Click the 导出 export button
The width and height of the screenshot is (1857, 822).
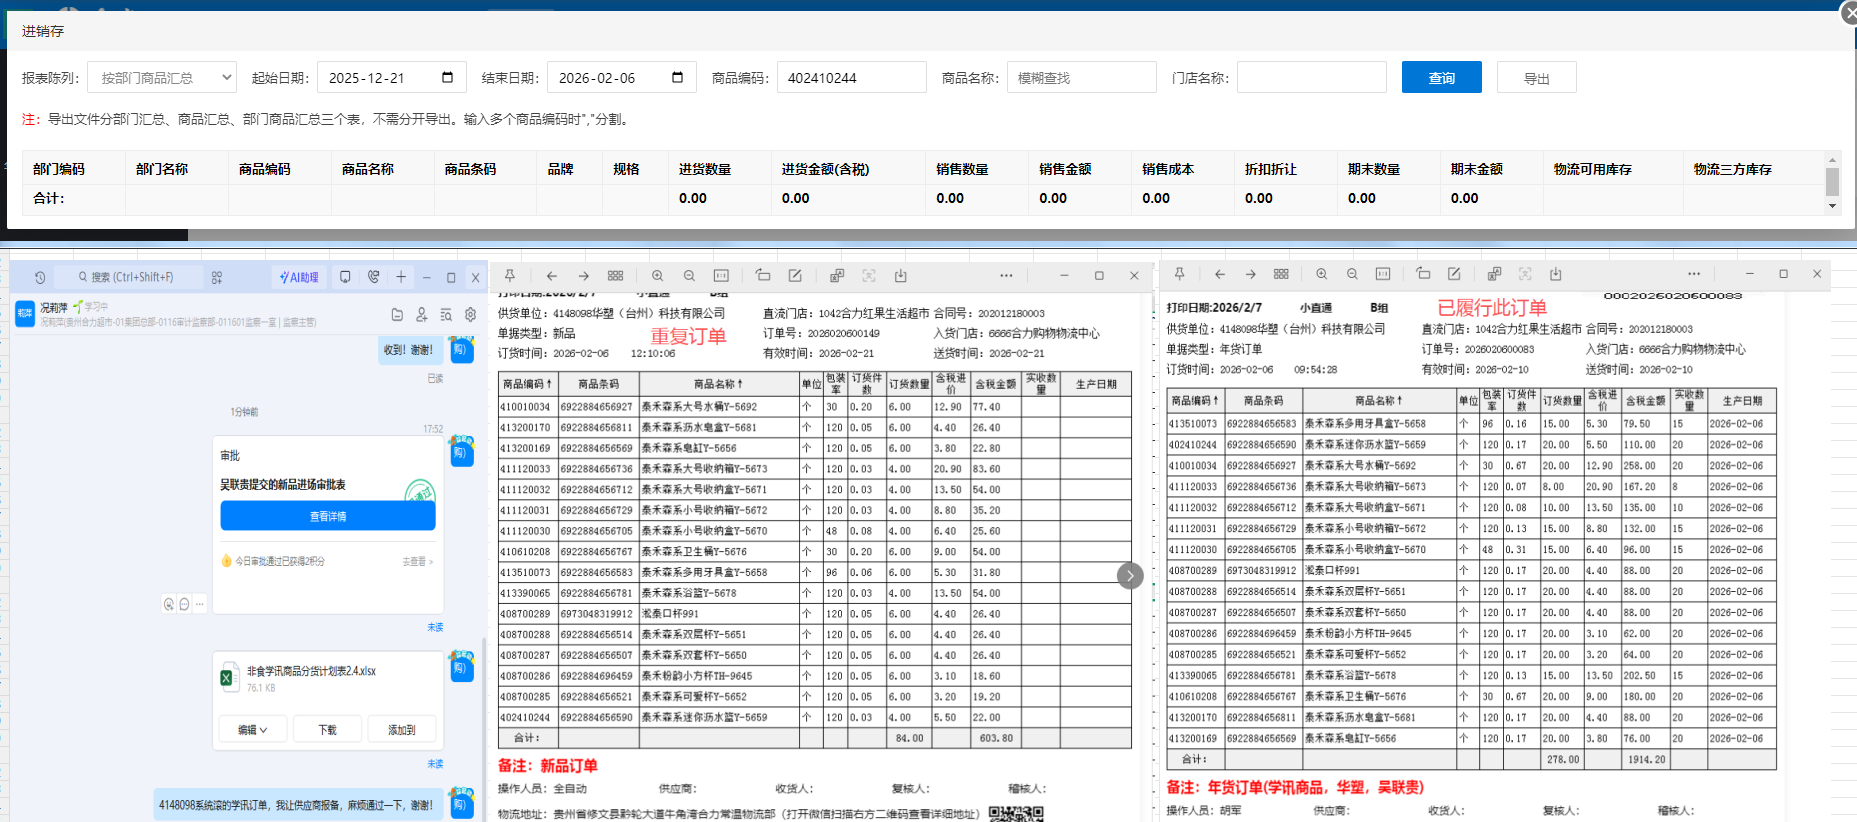pos(1536,78)
